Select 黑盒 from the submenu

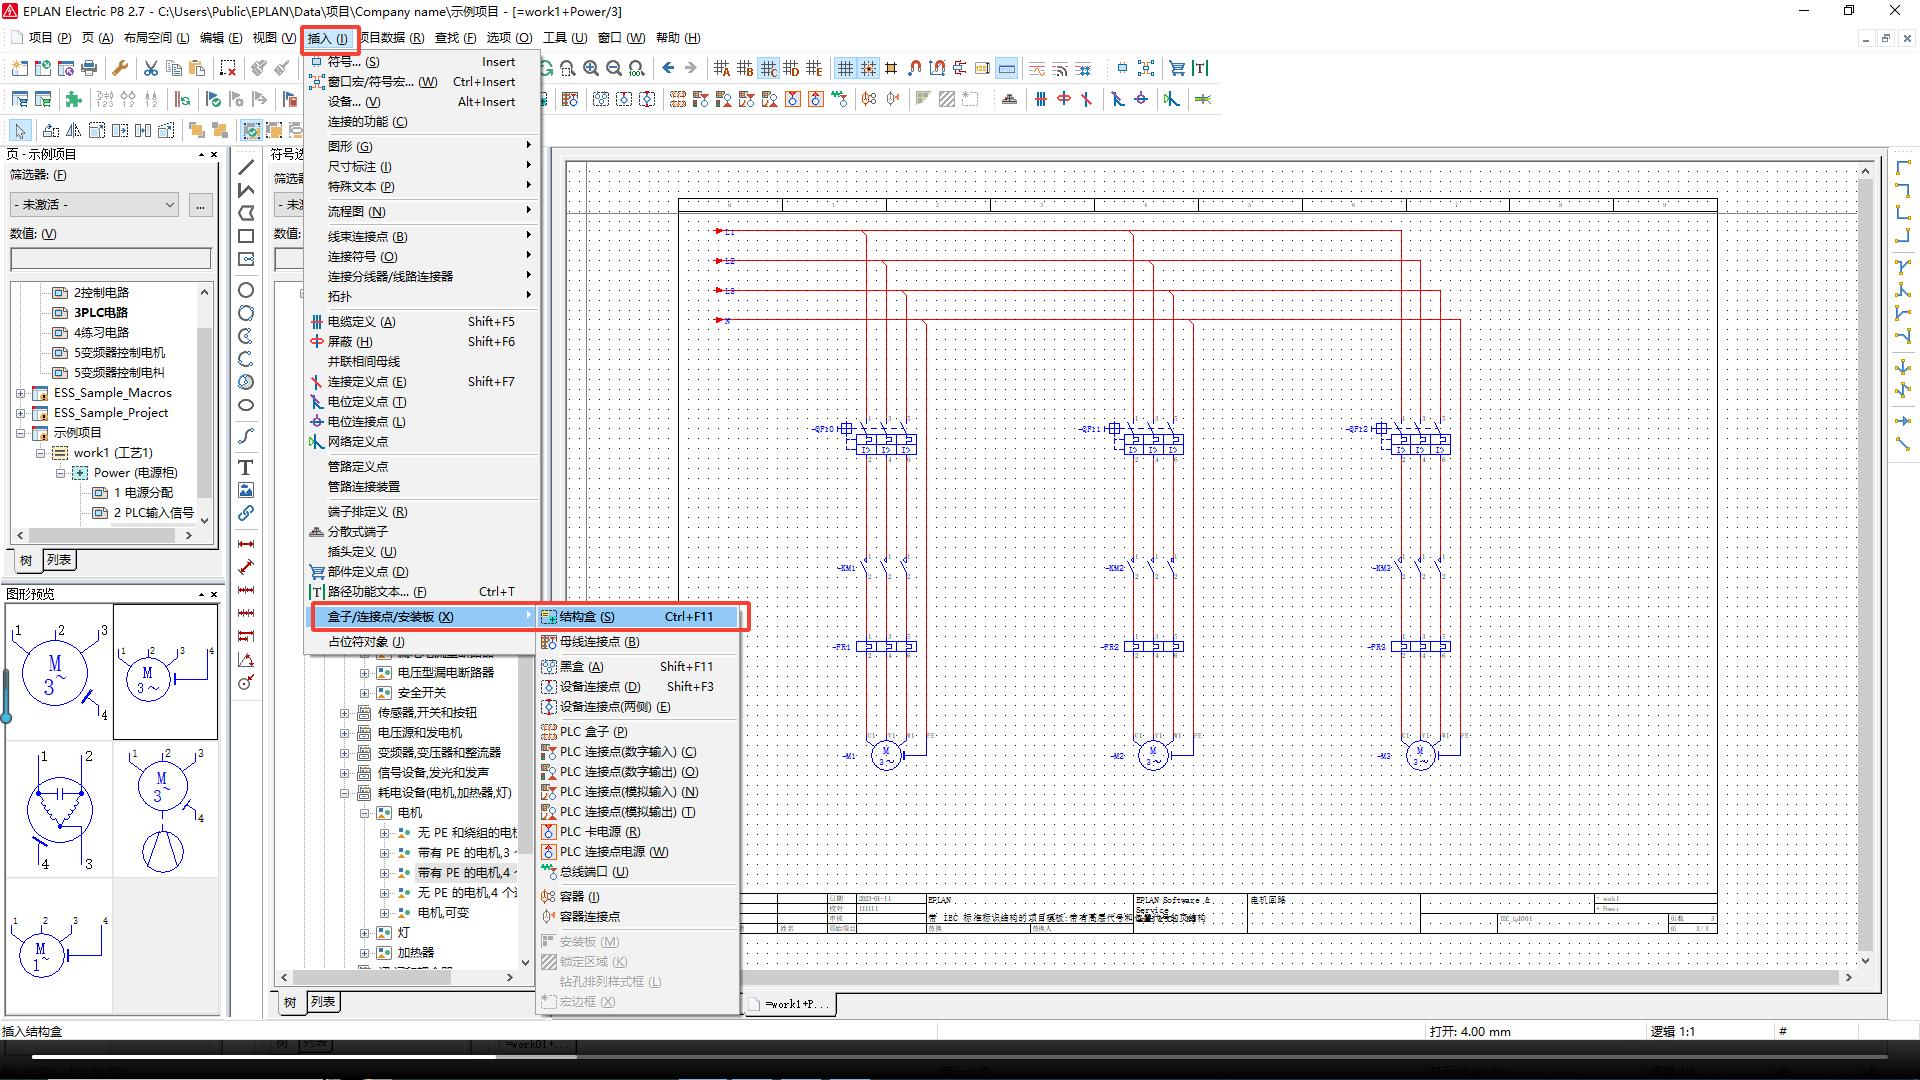[x=581, y=667]
